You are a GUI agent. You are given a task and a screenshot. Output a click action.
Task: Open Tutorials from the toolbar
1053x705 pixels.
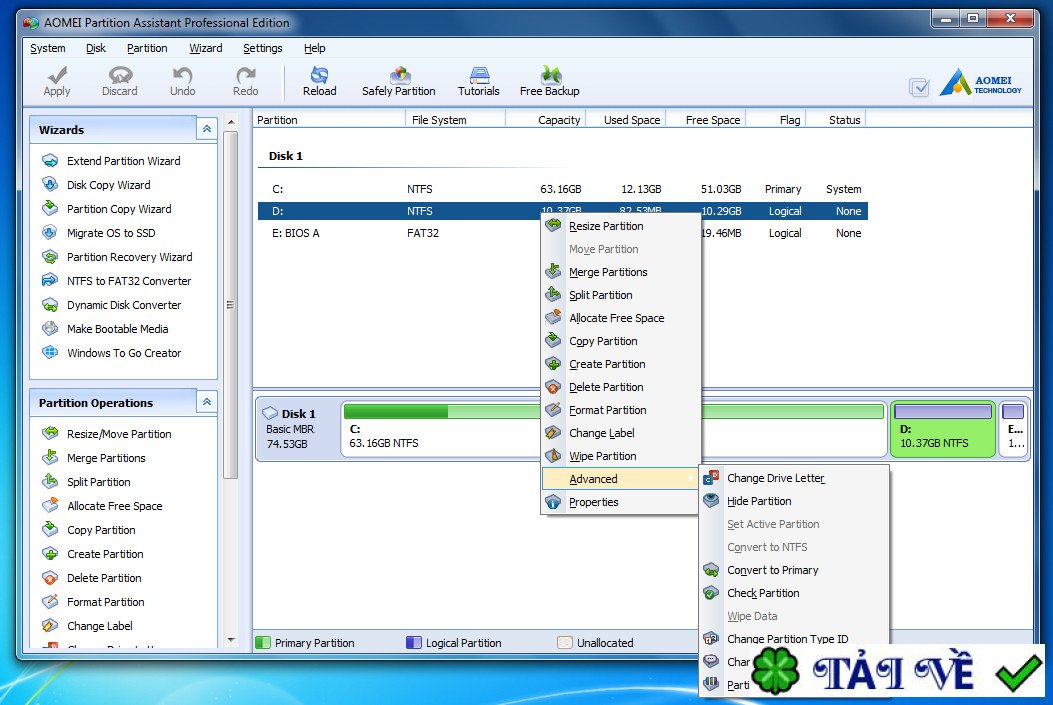pyautogui.click(x=478, y=81)
